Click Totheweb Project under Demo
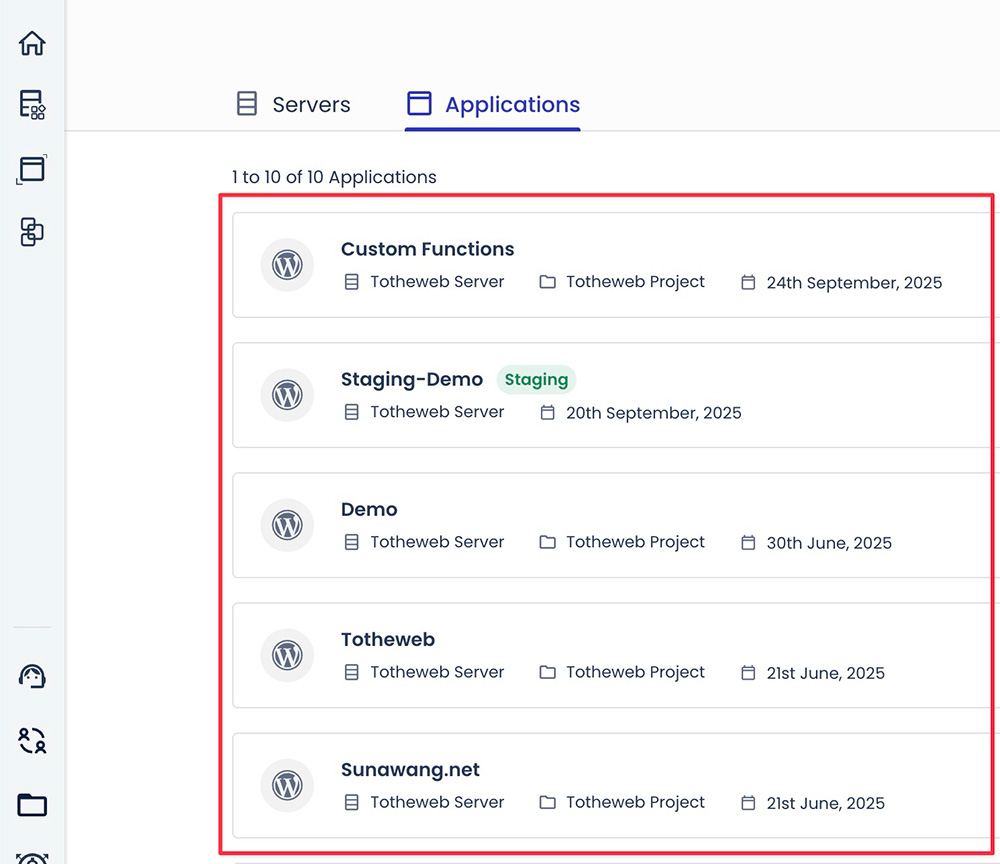The width and height of the screenshot is (1000, 864). (634, 542)
